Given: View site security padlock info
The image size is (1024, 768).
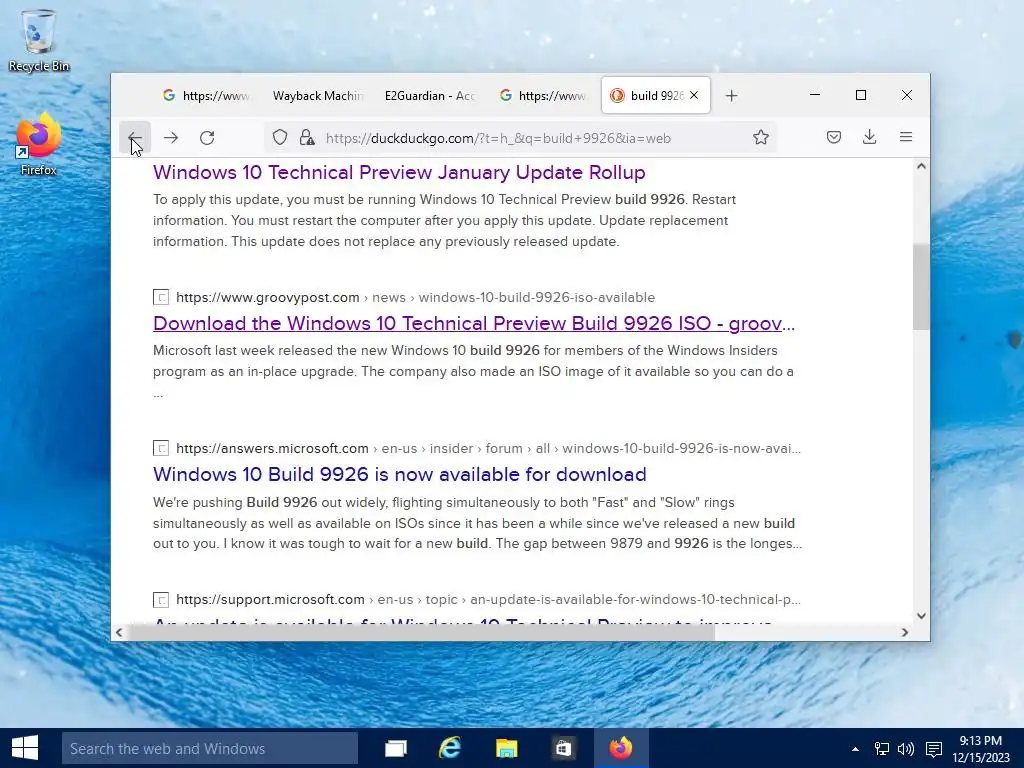Looking at the screenshot, I should pyautogui.click(x=307, y=138).
